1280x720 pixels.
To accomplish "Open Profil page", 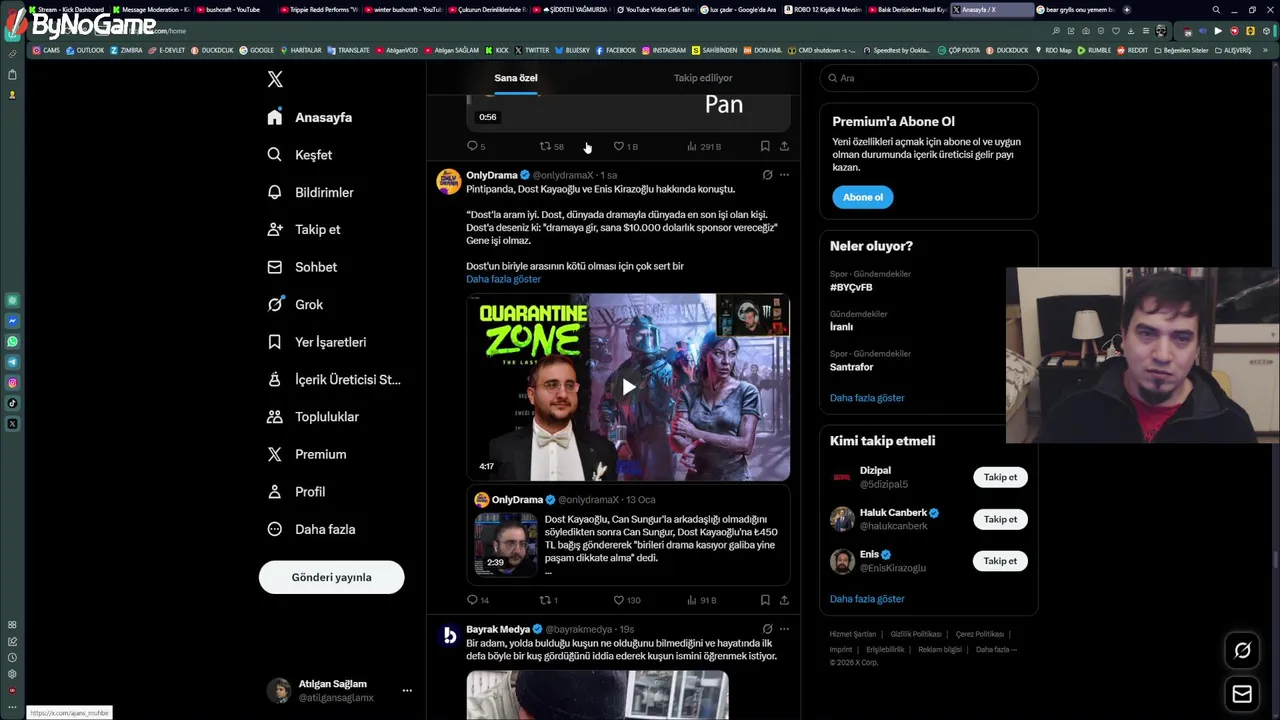I will tap(296, 491).
